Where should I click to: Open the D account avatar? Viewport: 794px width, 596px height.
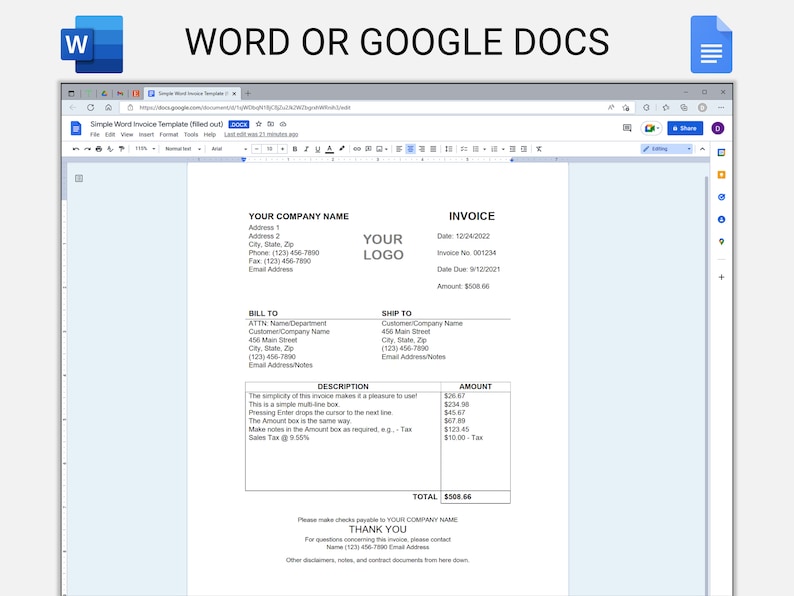[718, 128]
